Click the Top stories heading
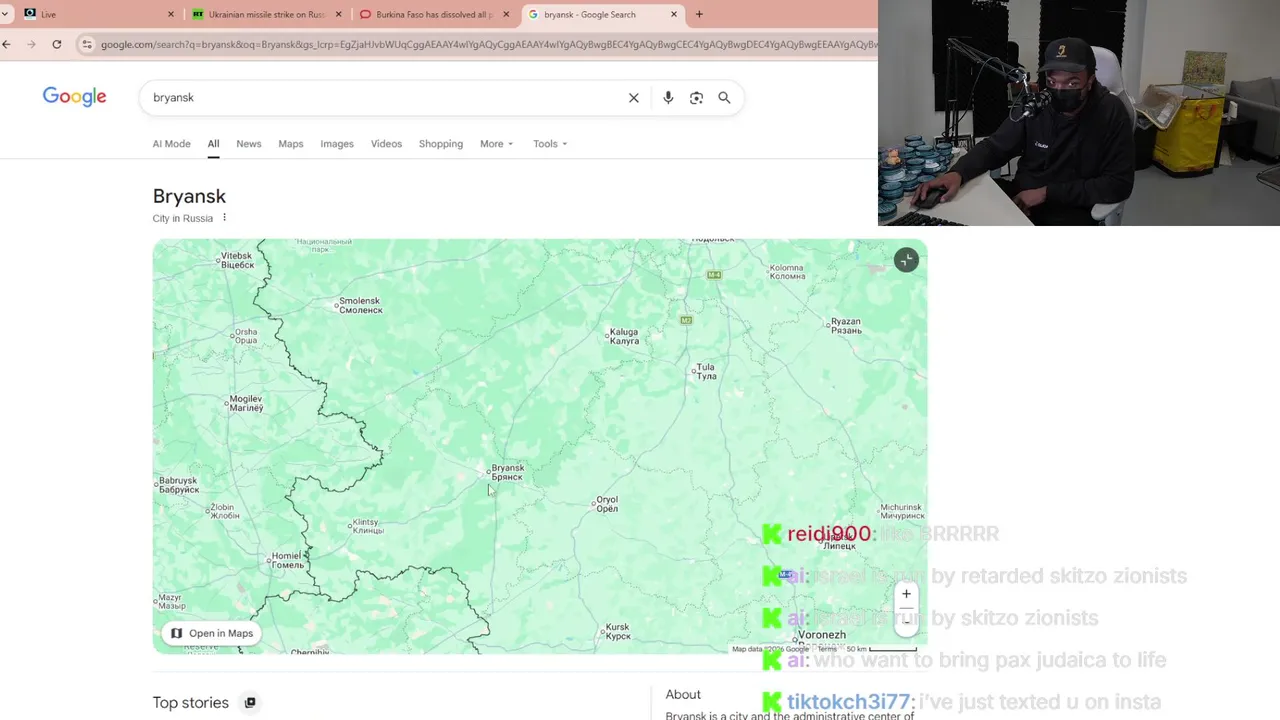The image size is (1280, 720). (190, 702)
